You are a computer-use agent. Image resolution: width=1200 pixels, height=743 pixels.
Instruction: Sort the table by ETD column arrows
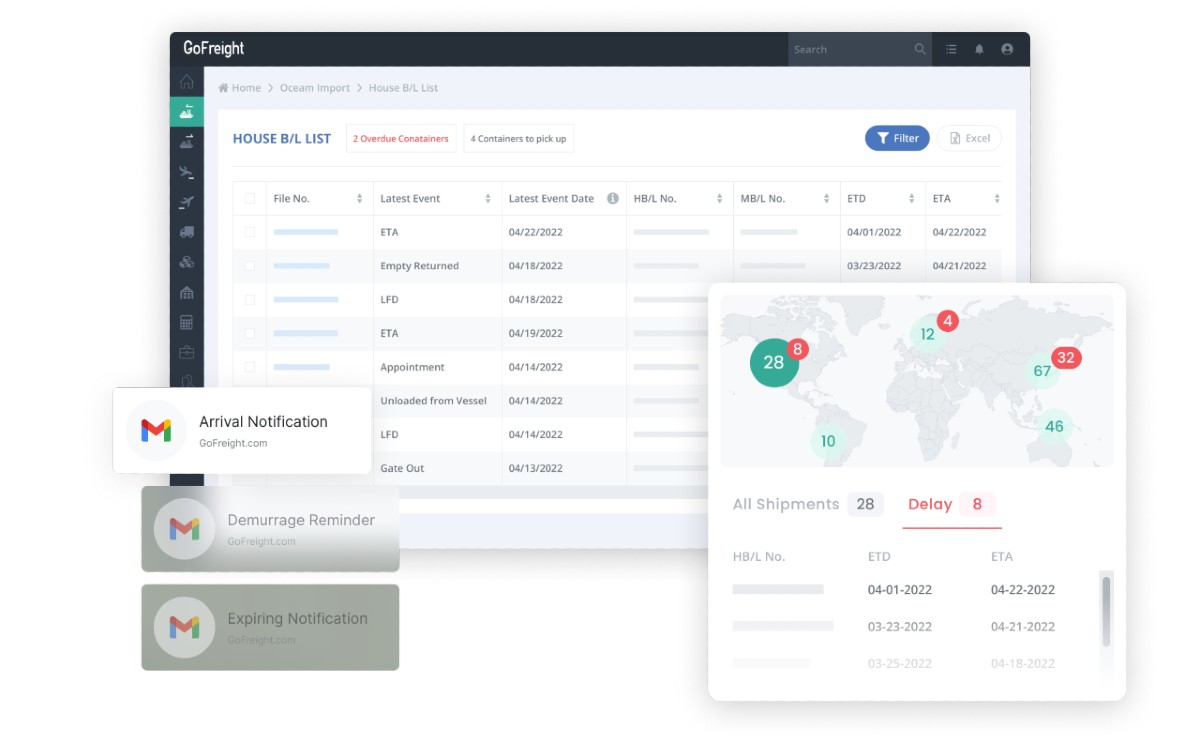point(912,199)
